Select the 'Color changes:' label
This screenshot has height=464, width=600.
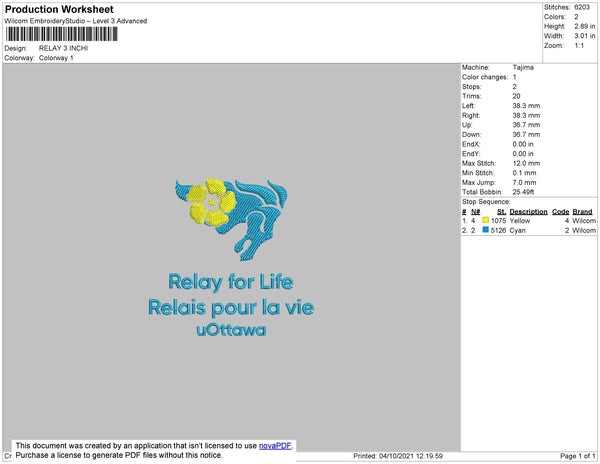click(x=485, y=77)
